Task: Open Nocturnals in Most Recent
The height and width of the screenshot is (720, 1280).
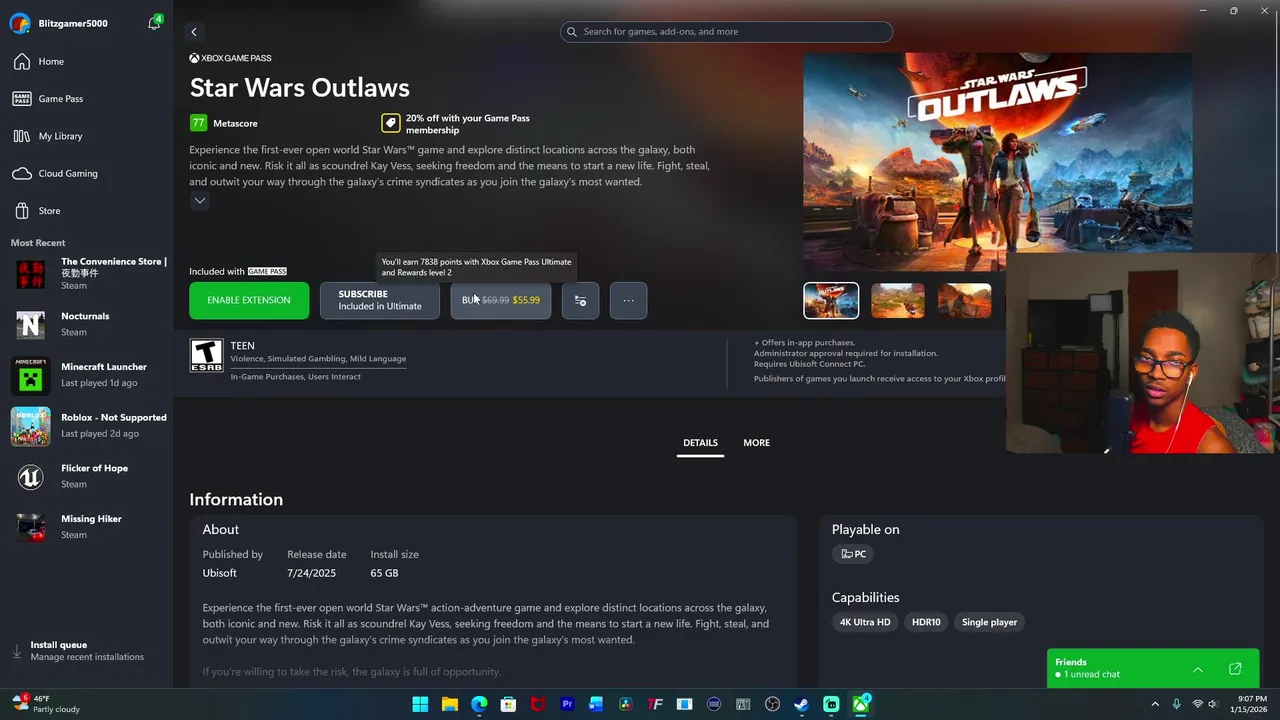Action: point(88,324)
